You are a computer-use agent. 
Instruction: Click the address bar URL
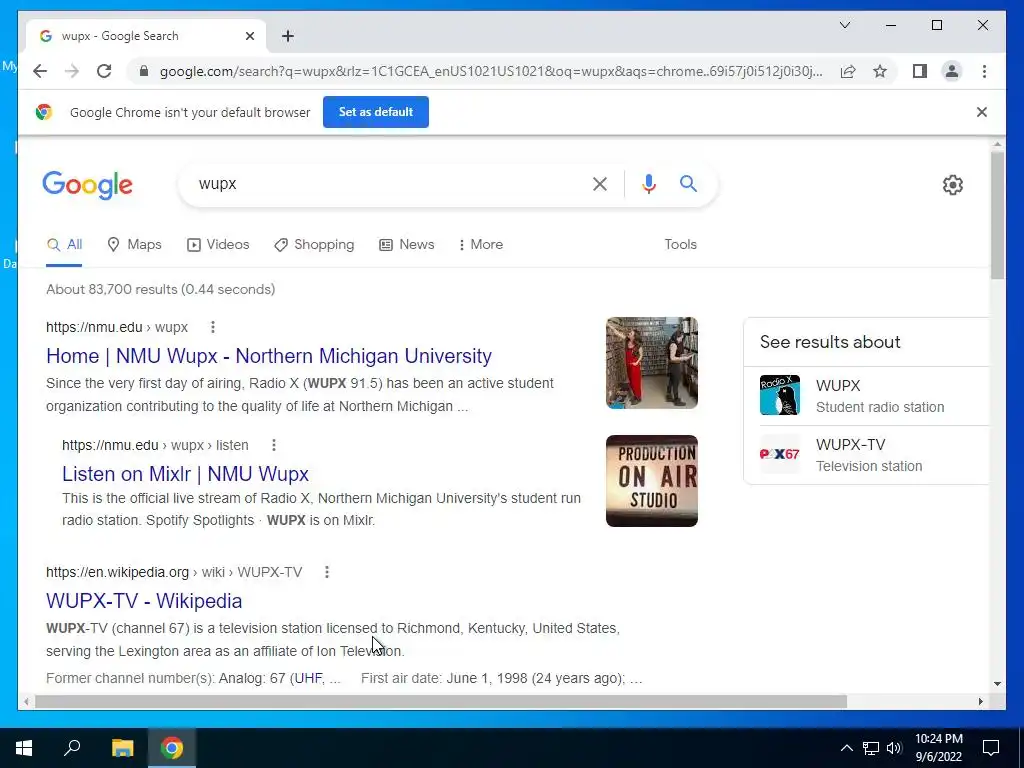click(x=491, y=71)
